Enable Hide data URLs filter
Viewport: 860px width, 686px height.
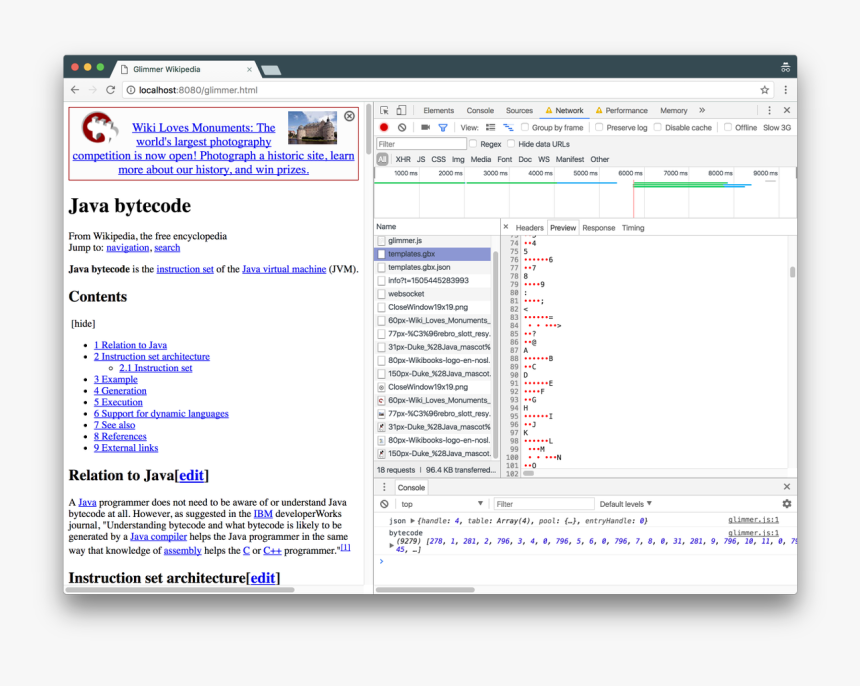click(513, 144)
